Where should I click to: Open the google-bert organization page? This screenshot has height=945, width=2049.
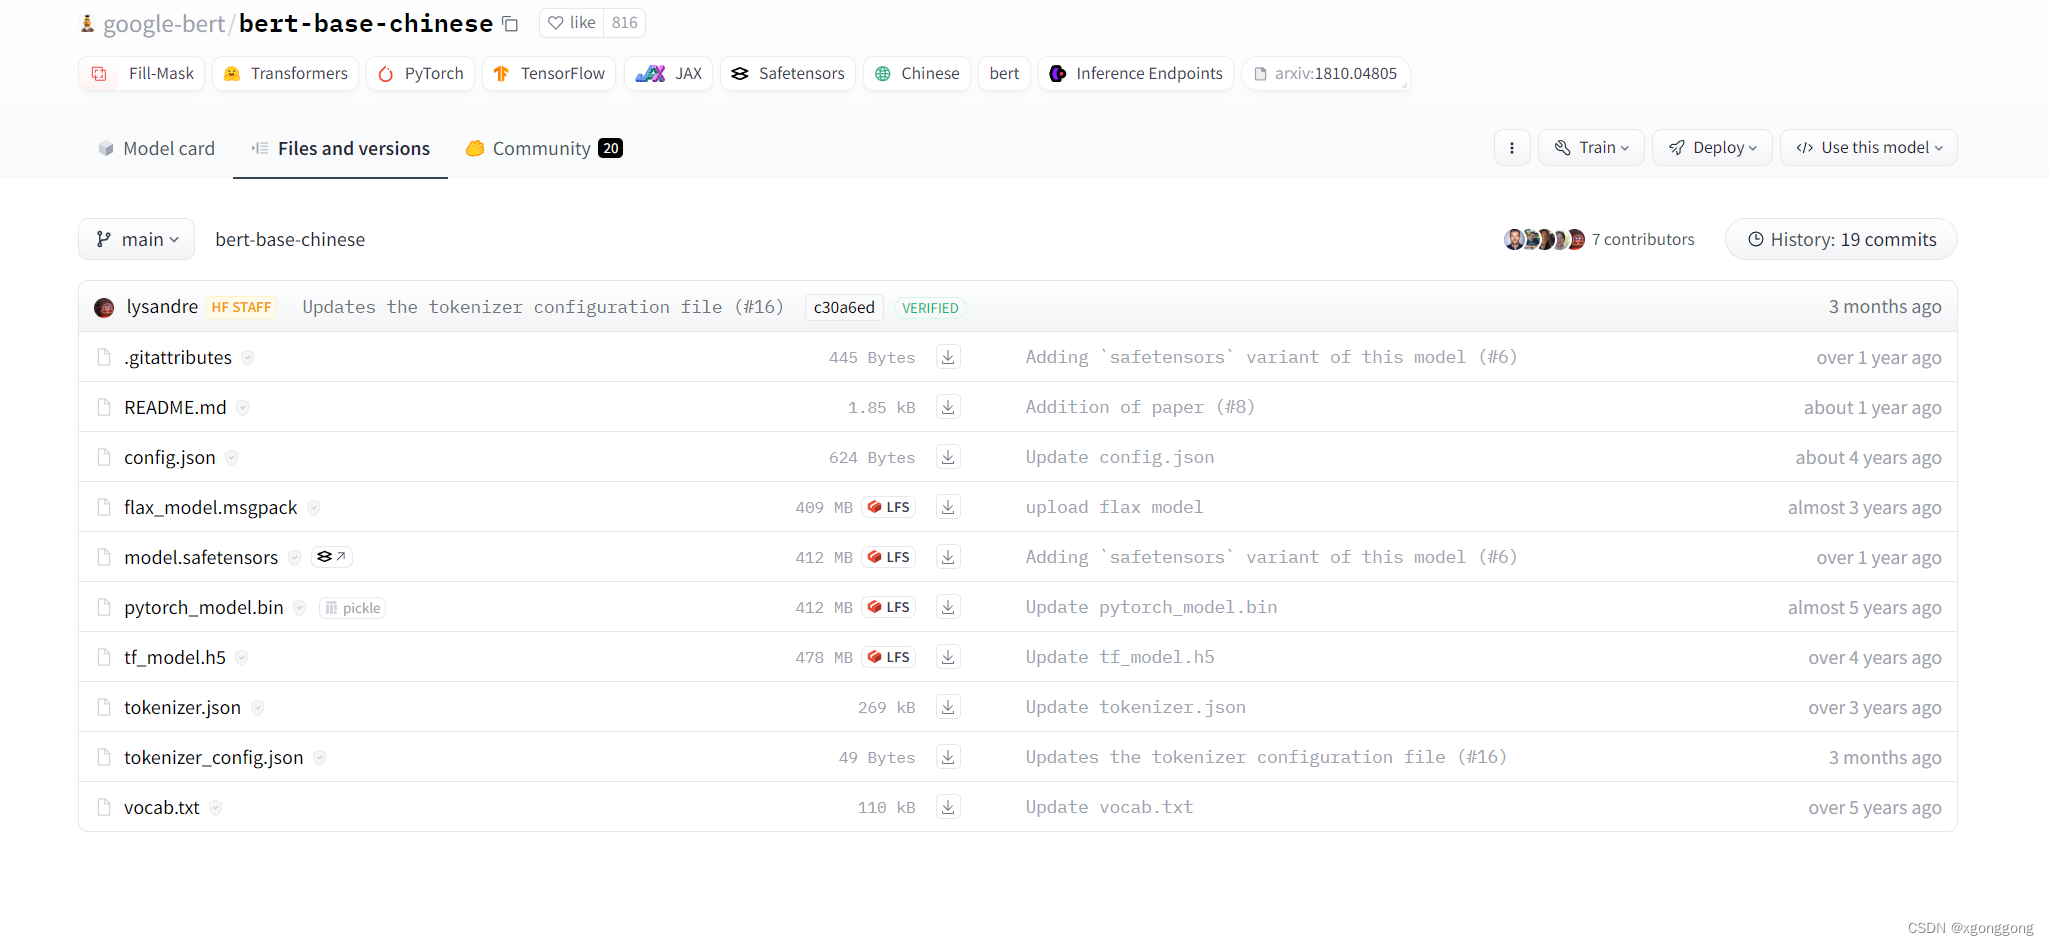(164, 24)
